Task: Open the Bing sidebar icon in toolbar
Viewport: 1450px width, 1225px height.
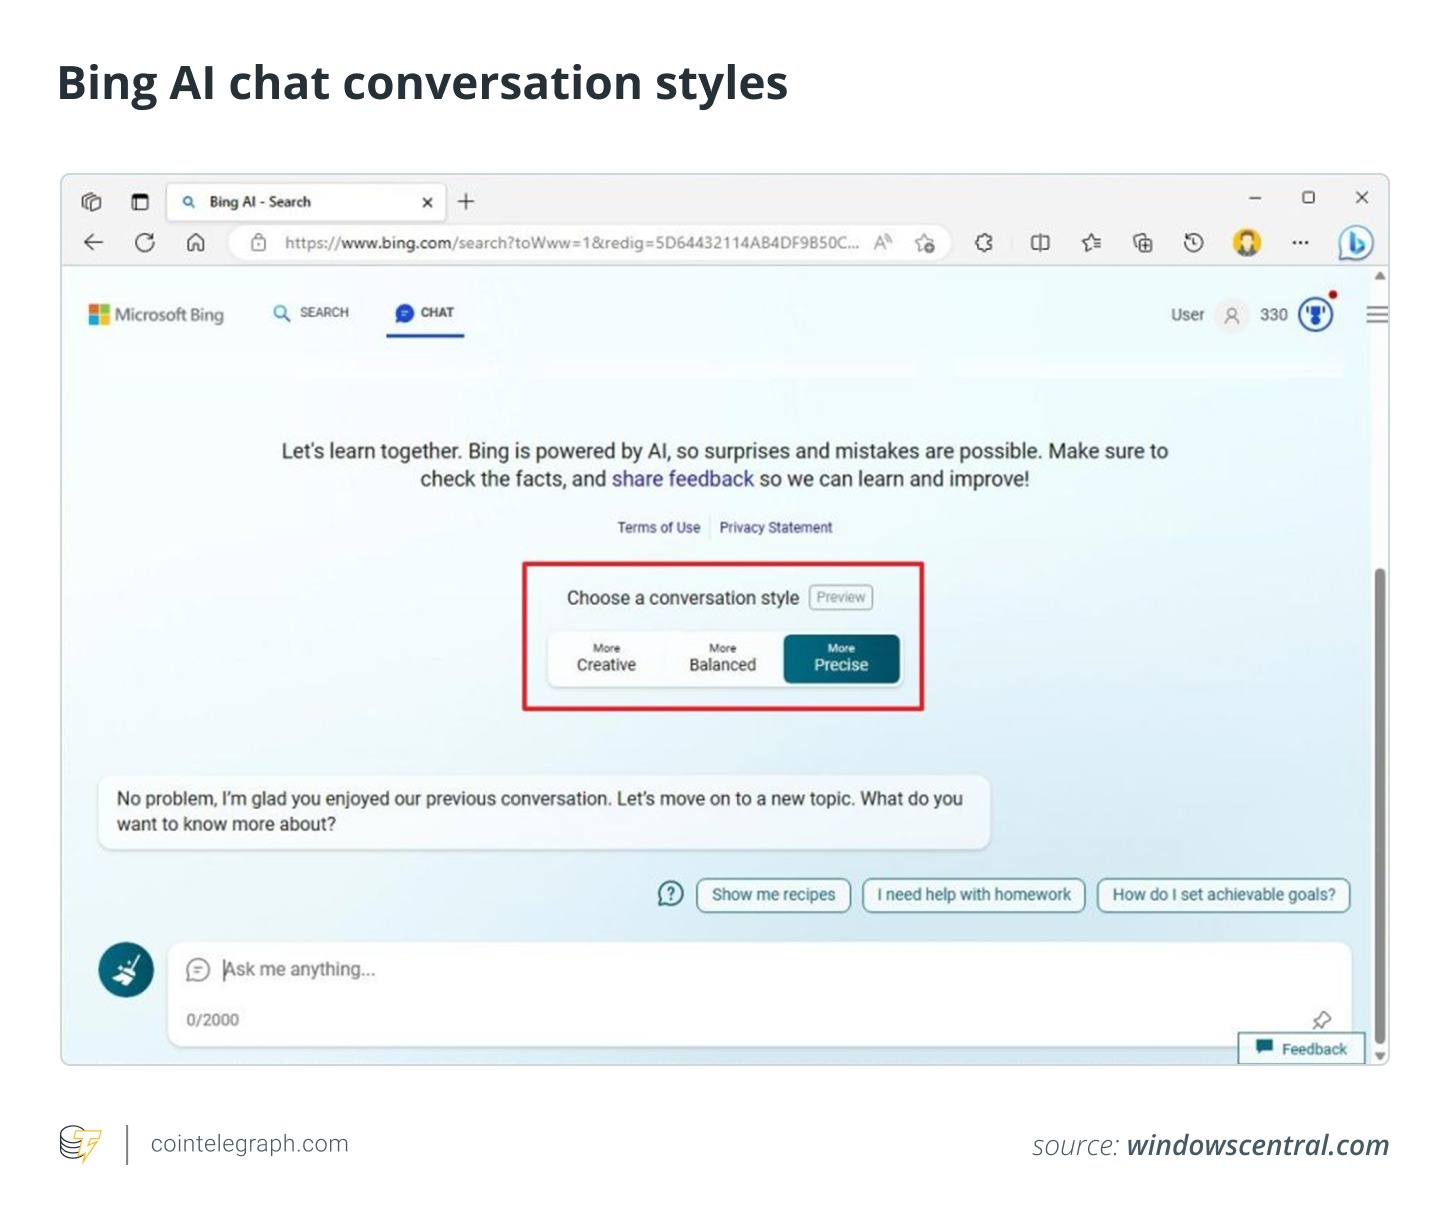Action: 1355,243
